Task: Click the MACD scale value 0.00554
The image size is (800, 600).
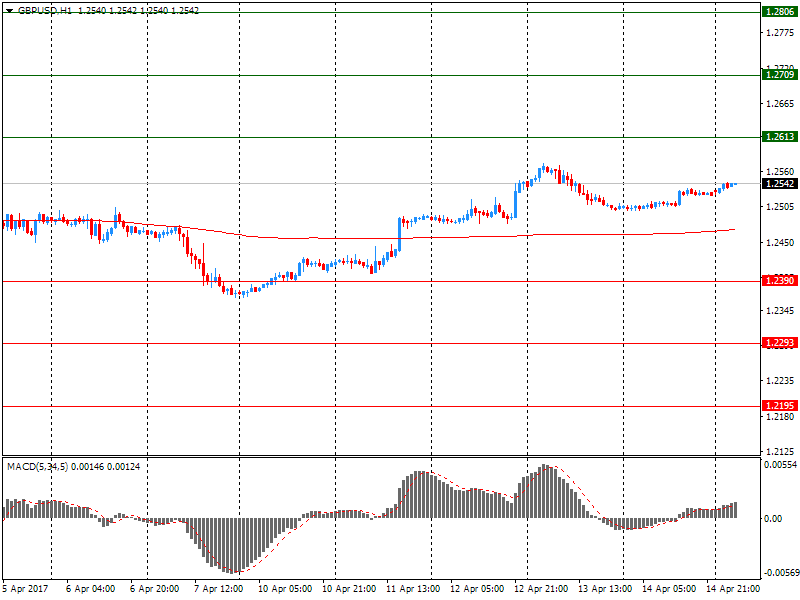Action: click(x=780, y=465)
